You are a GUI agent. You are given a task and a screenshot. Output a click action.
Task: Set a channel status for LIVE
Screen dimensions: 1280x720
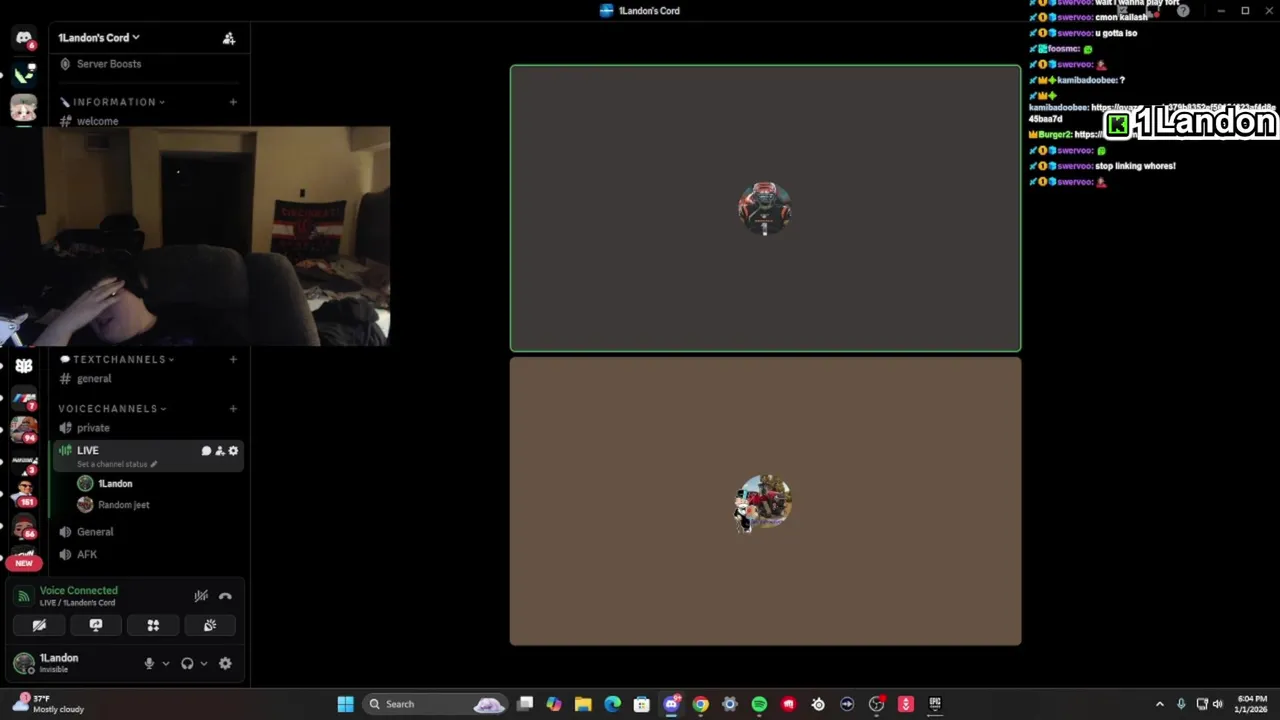point(117,464)
